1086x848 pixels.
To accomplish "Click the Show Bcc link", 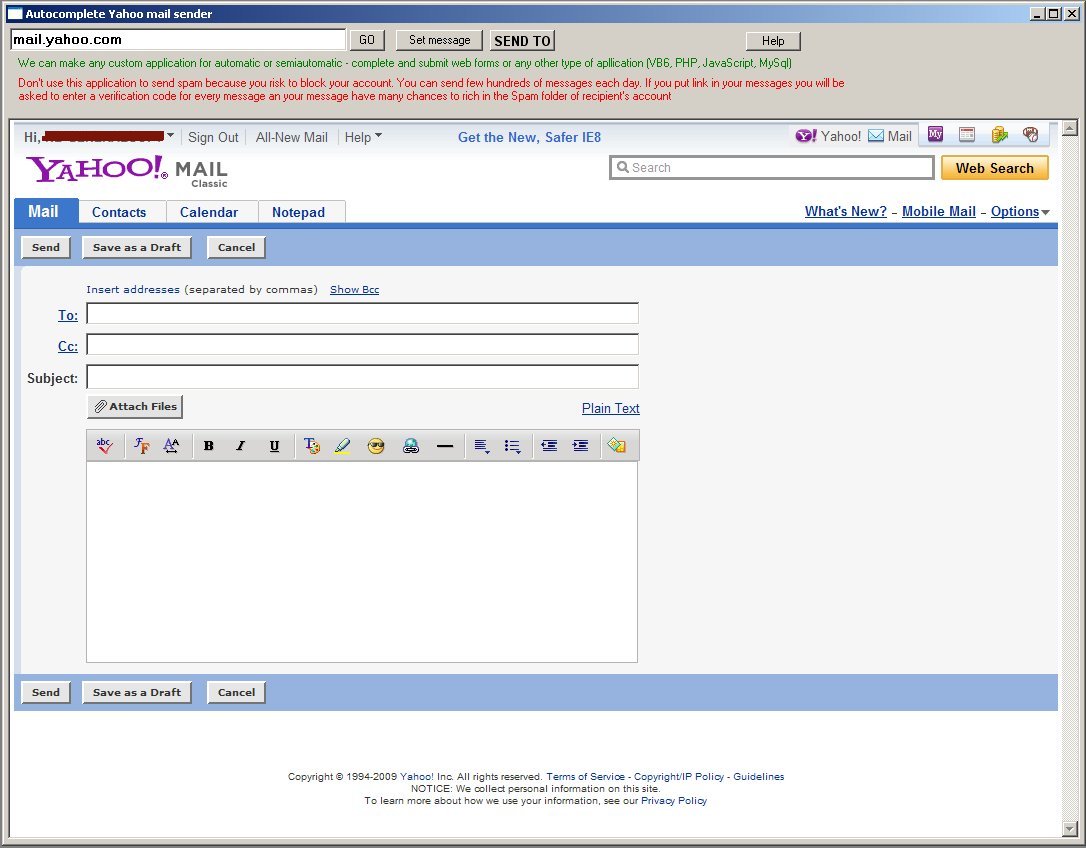I will click(354, 290).
